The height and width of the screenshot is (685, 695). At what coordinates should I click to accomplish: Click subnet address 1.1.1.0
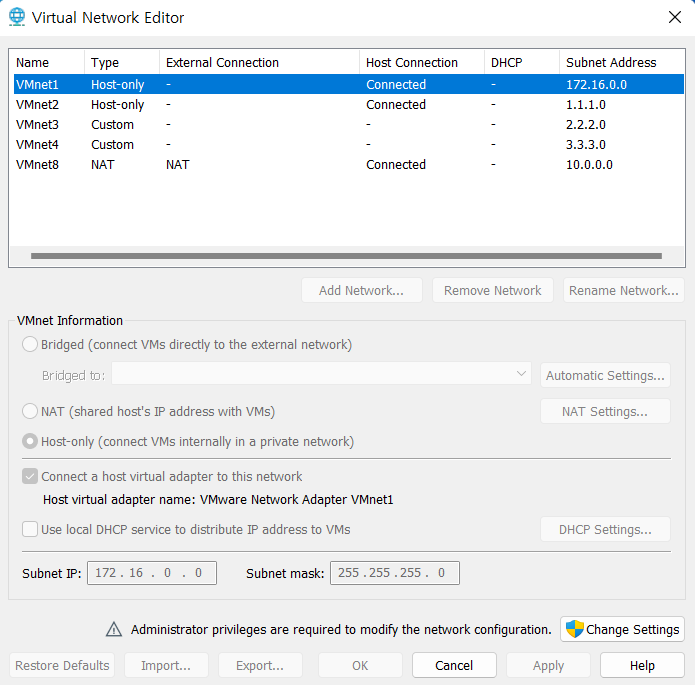tap(586, 105)
